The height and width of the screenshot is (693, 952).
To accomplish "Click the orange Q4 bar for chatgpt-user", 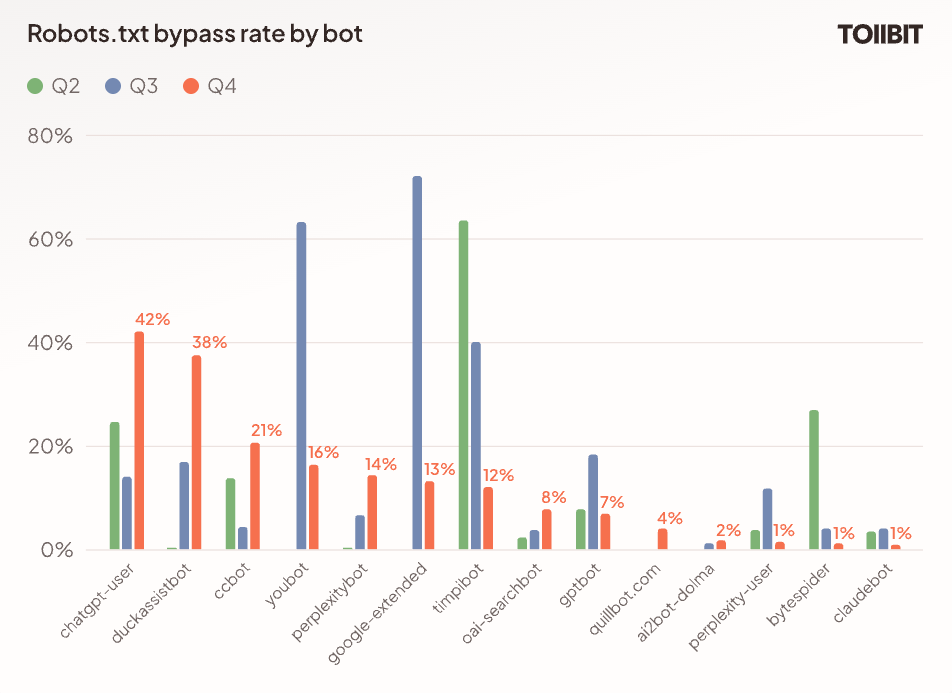I will [140, 440].
